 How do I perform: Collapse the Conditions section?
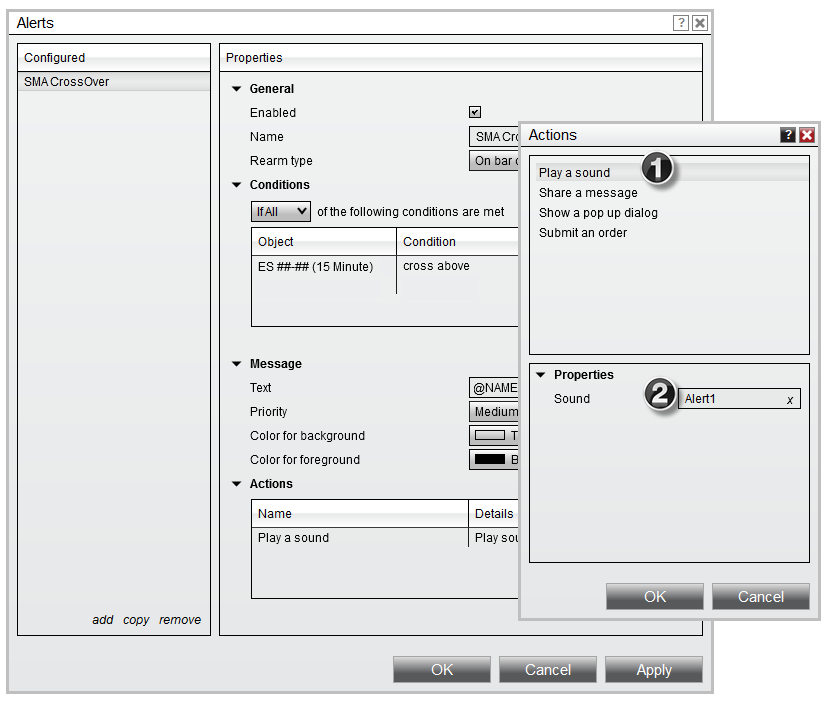pyautogui.click(x=237, y=185)
